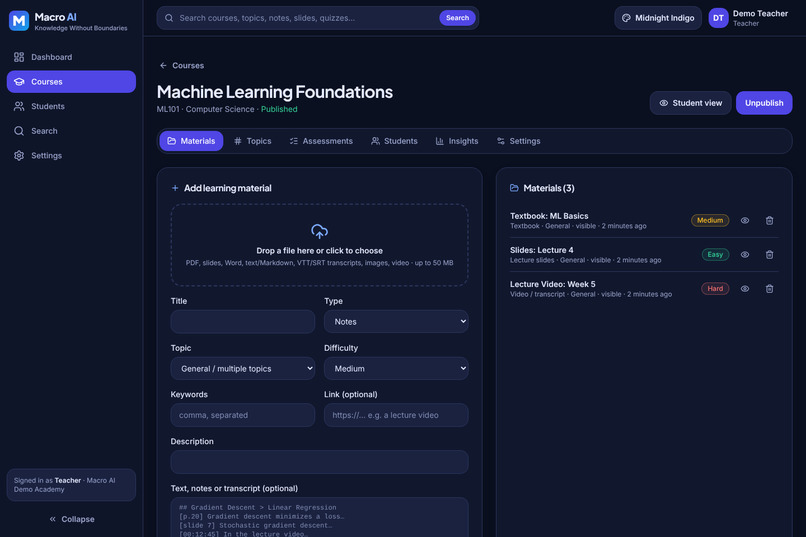Screen dimensions: 806x537
Task: Toggle visibility of Lecture Video: Week 5
Action: pyautogui.click(x=744, y=289)
